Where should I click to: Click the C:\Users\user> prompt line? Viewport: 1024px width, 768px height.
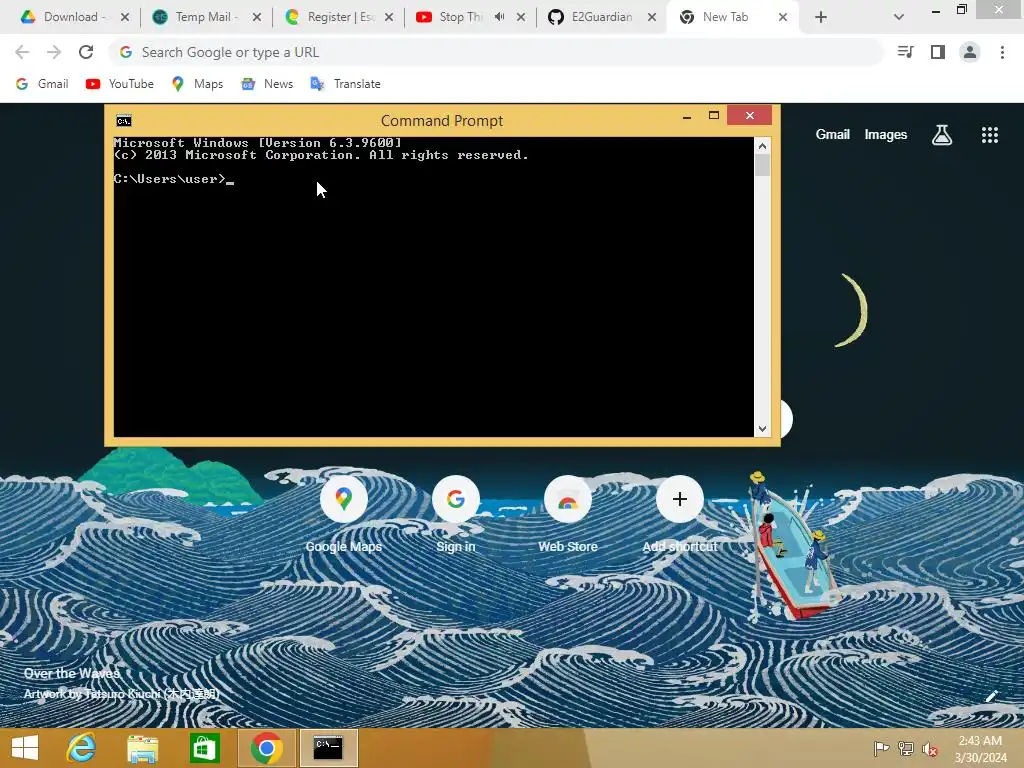point(174,179)
